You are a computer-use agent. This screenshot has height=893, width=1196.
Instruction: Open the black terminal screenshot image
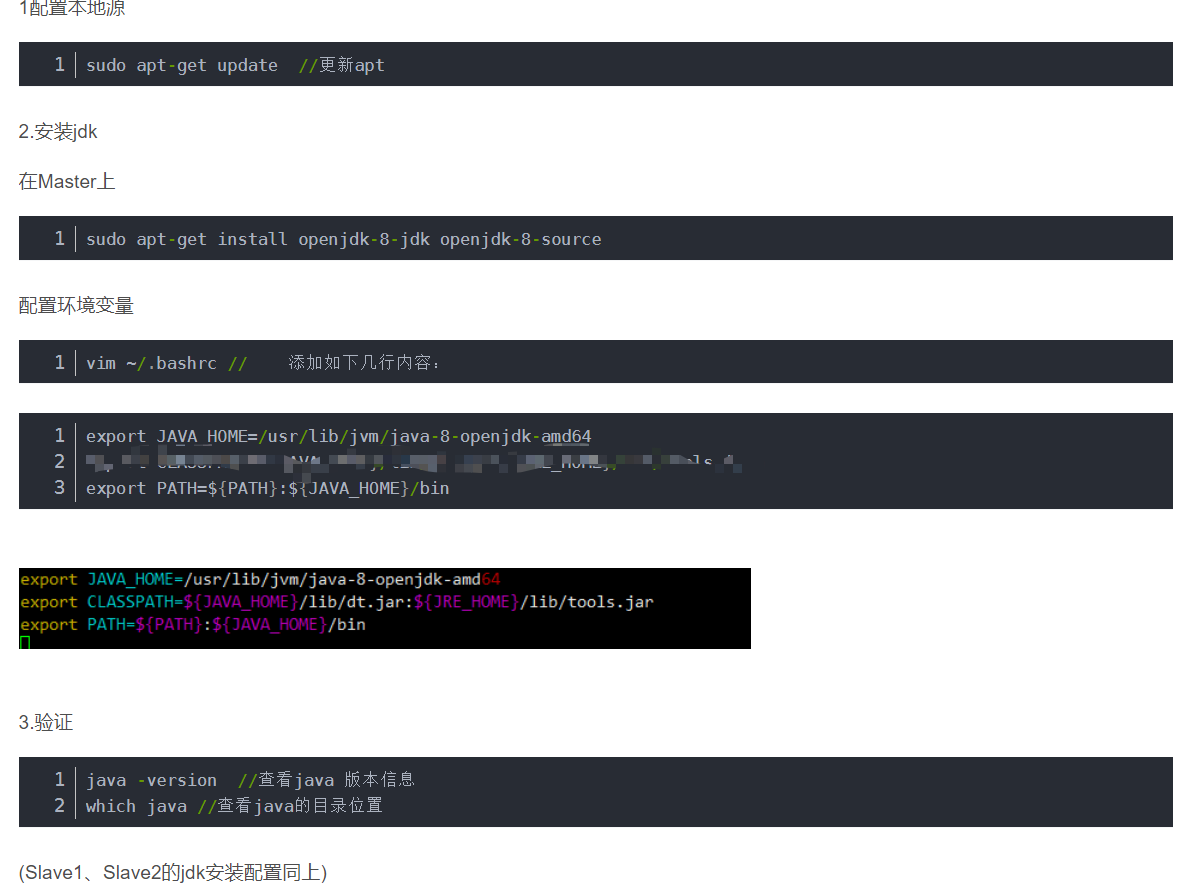(x=384, y=608)
